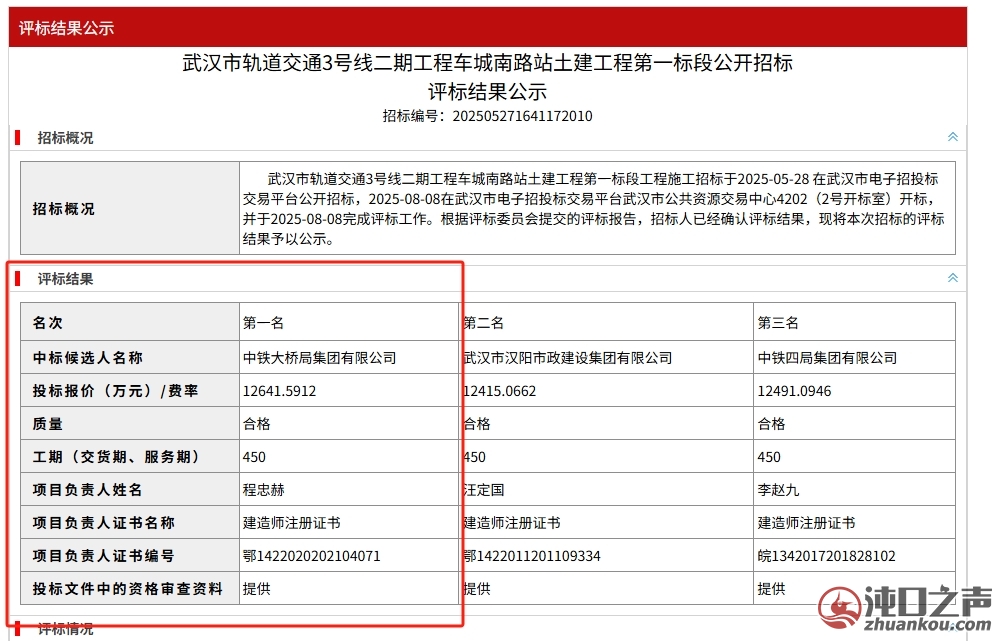Select the 评标结果公示 red header tab
1003x641 pixels.
coord(66,28)
